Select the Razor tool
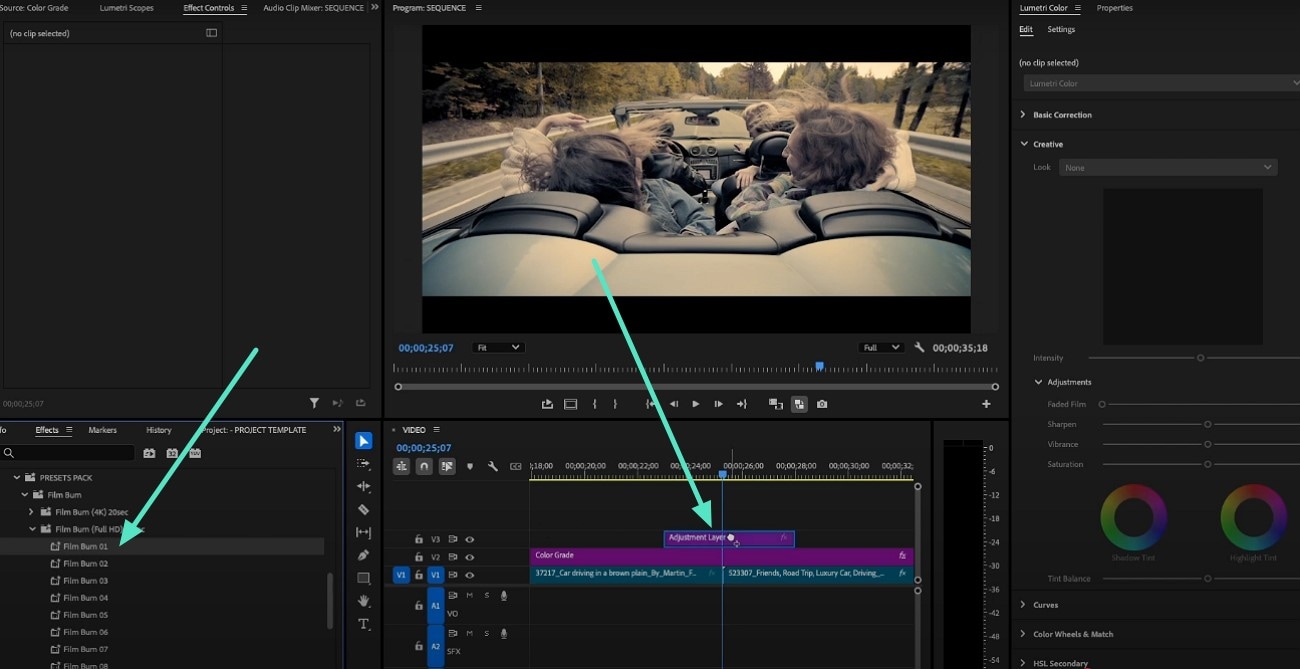1300x669 pixels. pyautogui.click(x=363, y=509)
